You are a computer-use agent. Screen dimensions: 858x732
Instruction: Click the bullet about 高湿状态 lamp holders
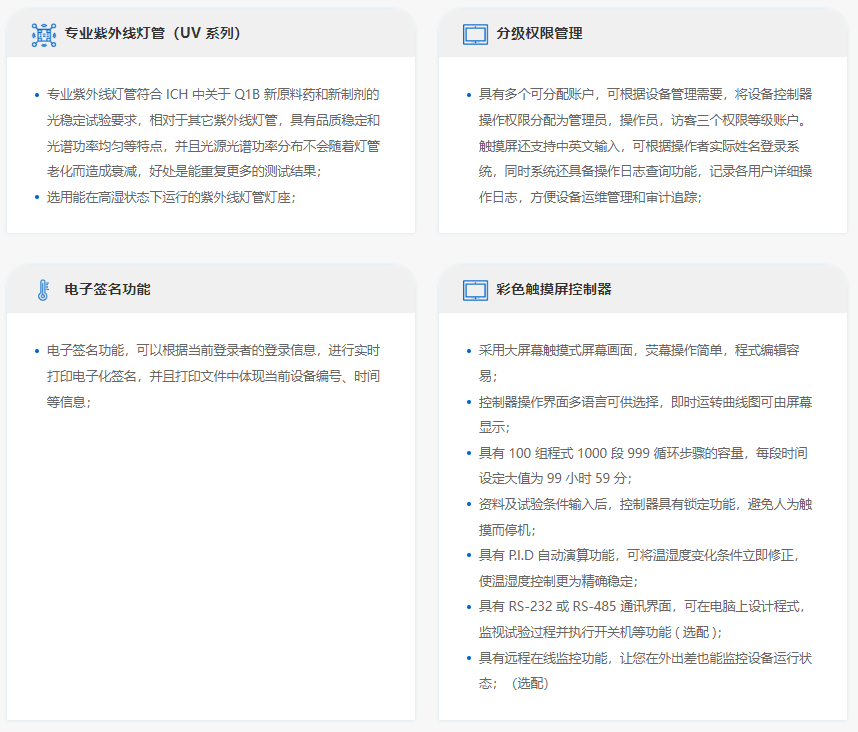pos(170,197)
